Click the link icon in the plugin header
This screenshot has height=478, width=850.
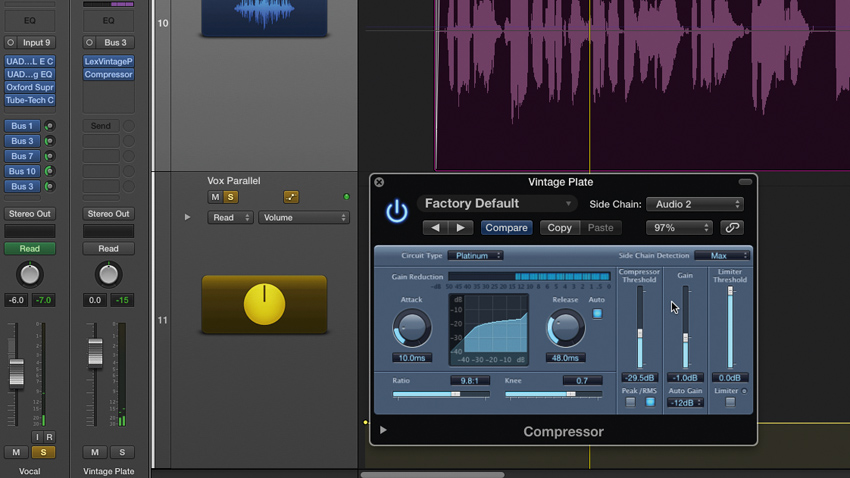click(x=732, y=228)
